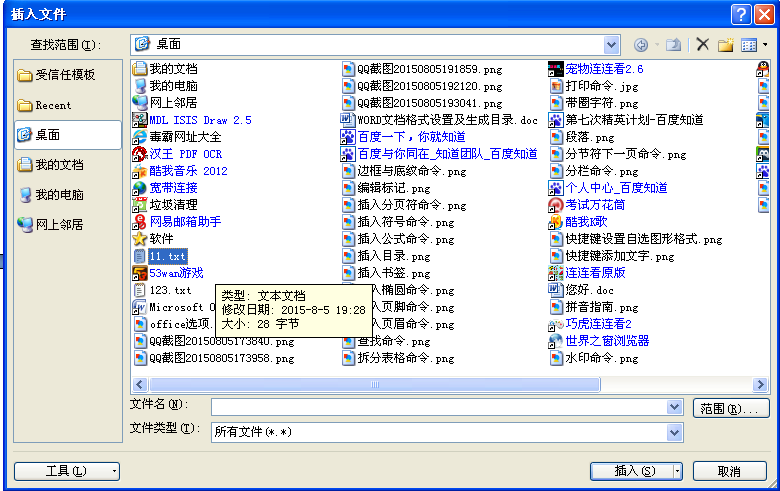Open dropdown arrow beside Back icon
The width and height of the screenshot is (780, 491).
[x=657, y=45]
